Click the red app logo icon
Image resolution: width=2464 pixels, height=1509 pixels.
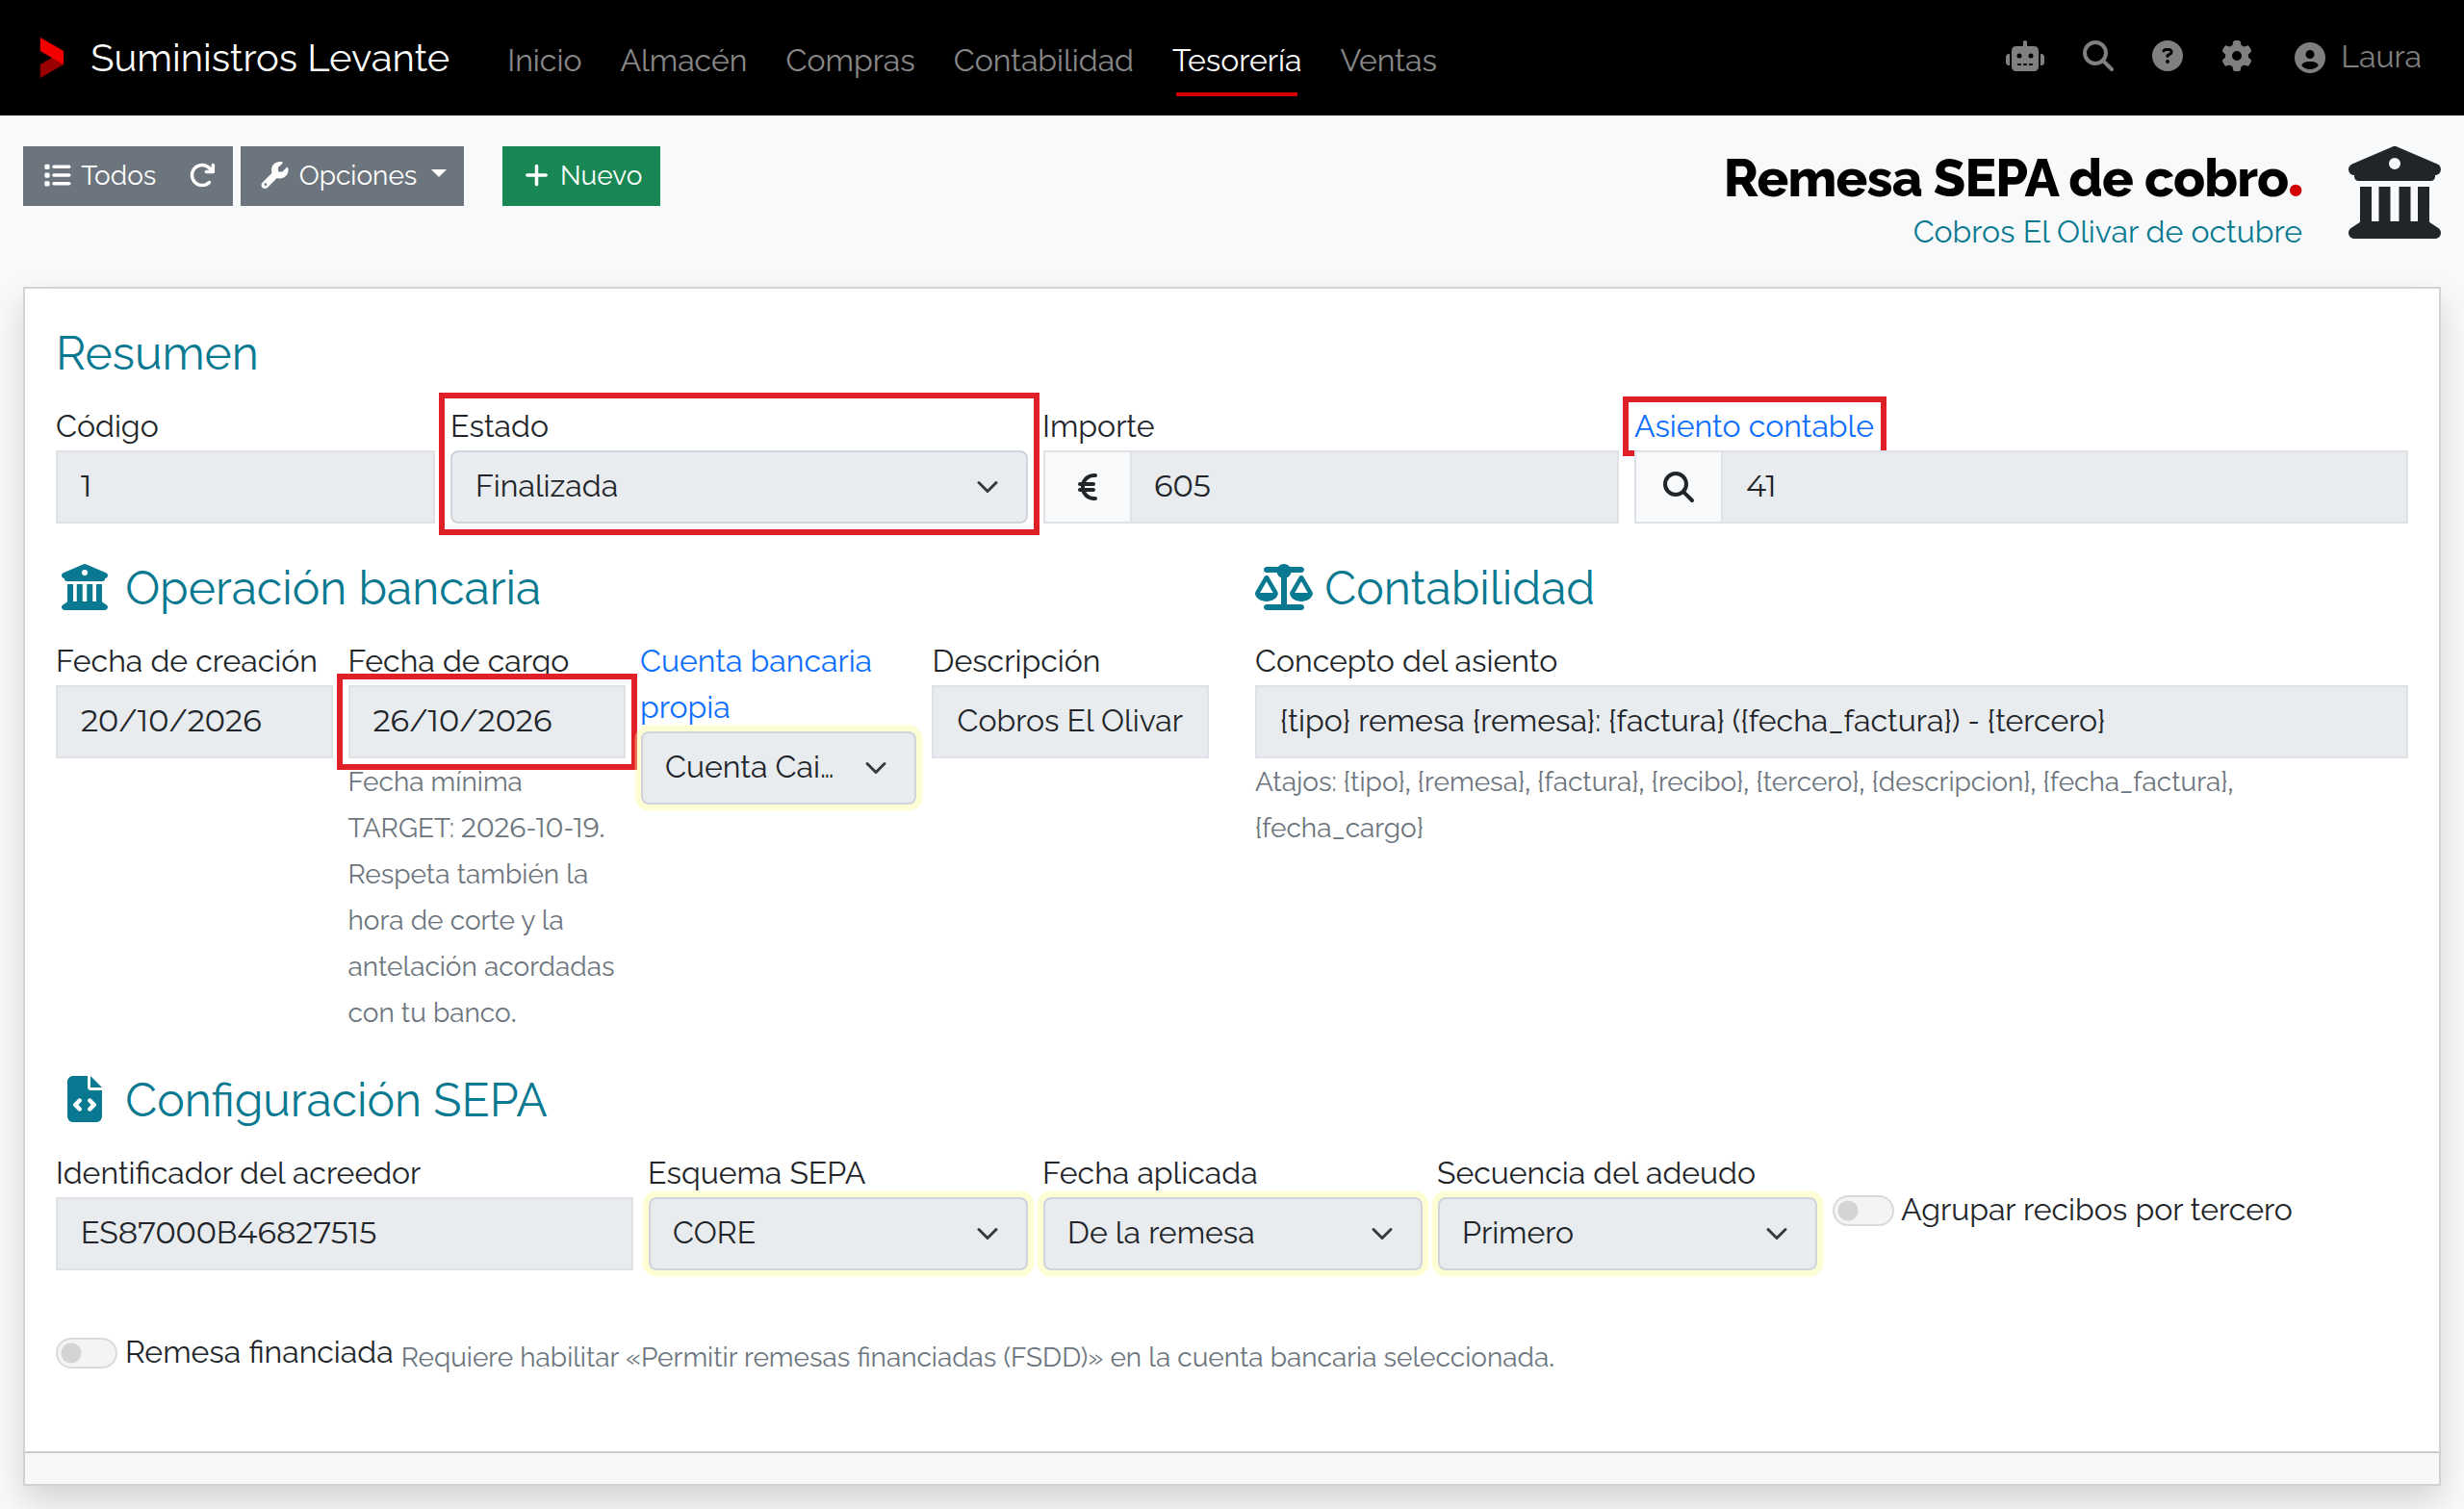coord(51,58)
